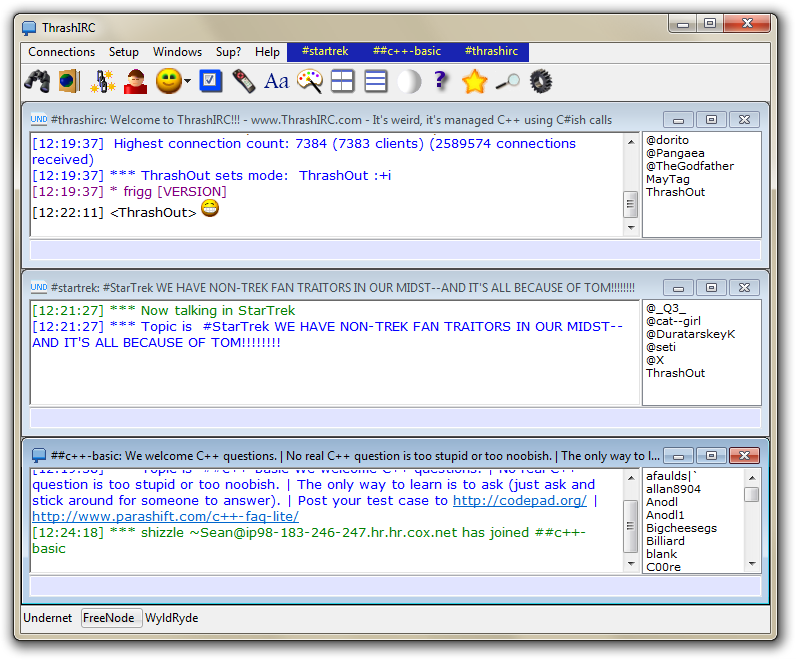Select user @cat--girl in #startrek list
This screenshot has height=661, width=797.
pos(673,321)
